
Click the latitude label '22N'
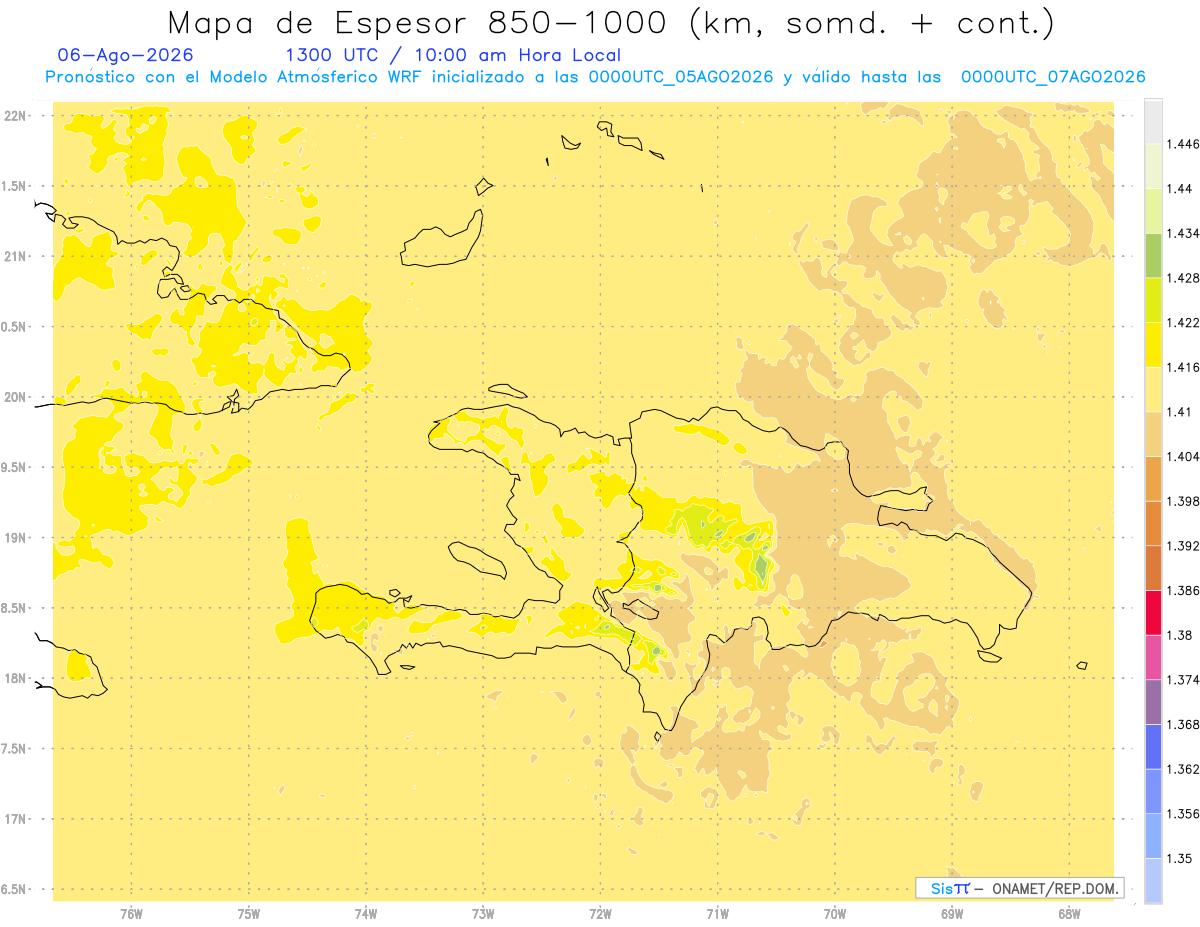coord(14,115)
